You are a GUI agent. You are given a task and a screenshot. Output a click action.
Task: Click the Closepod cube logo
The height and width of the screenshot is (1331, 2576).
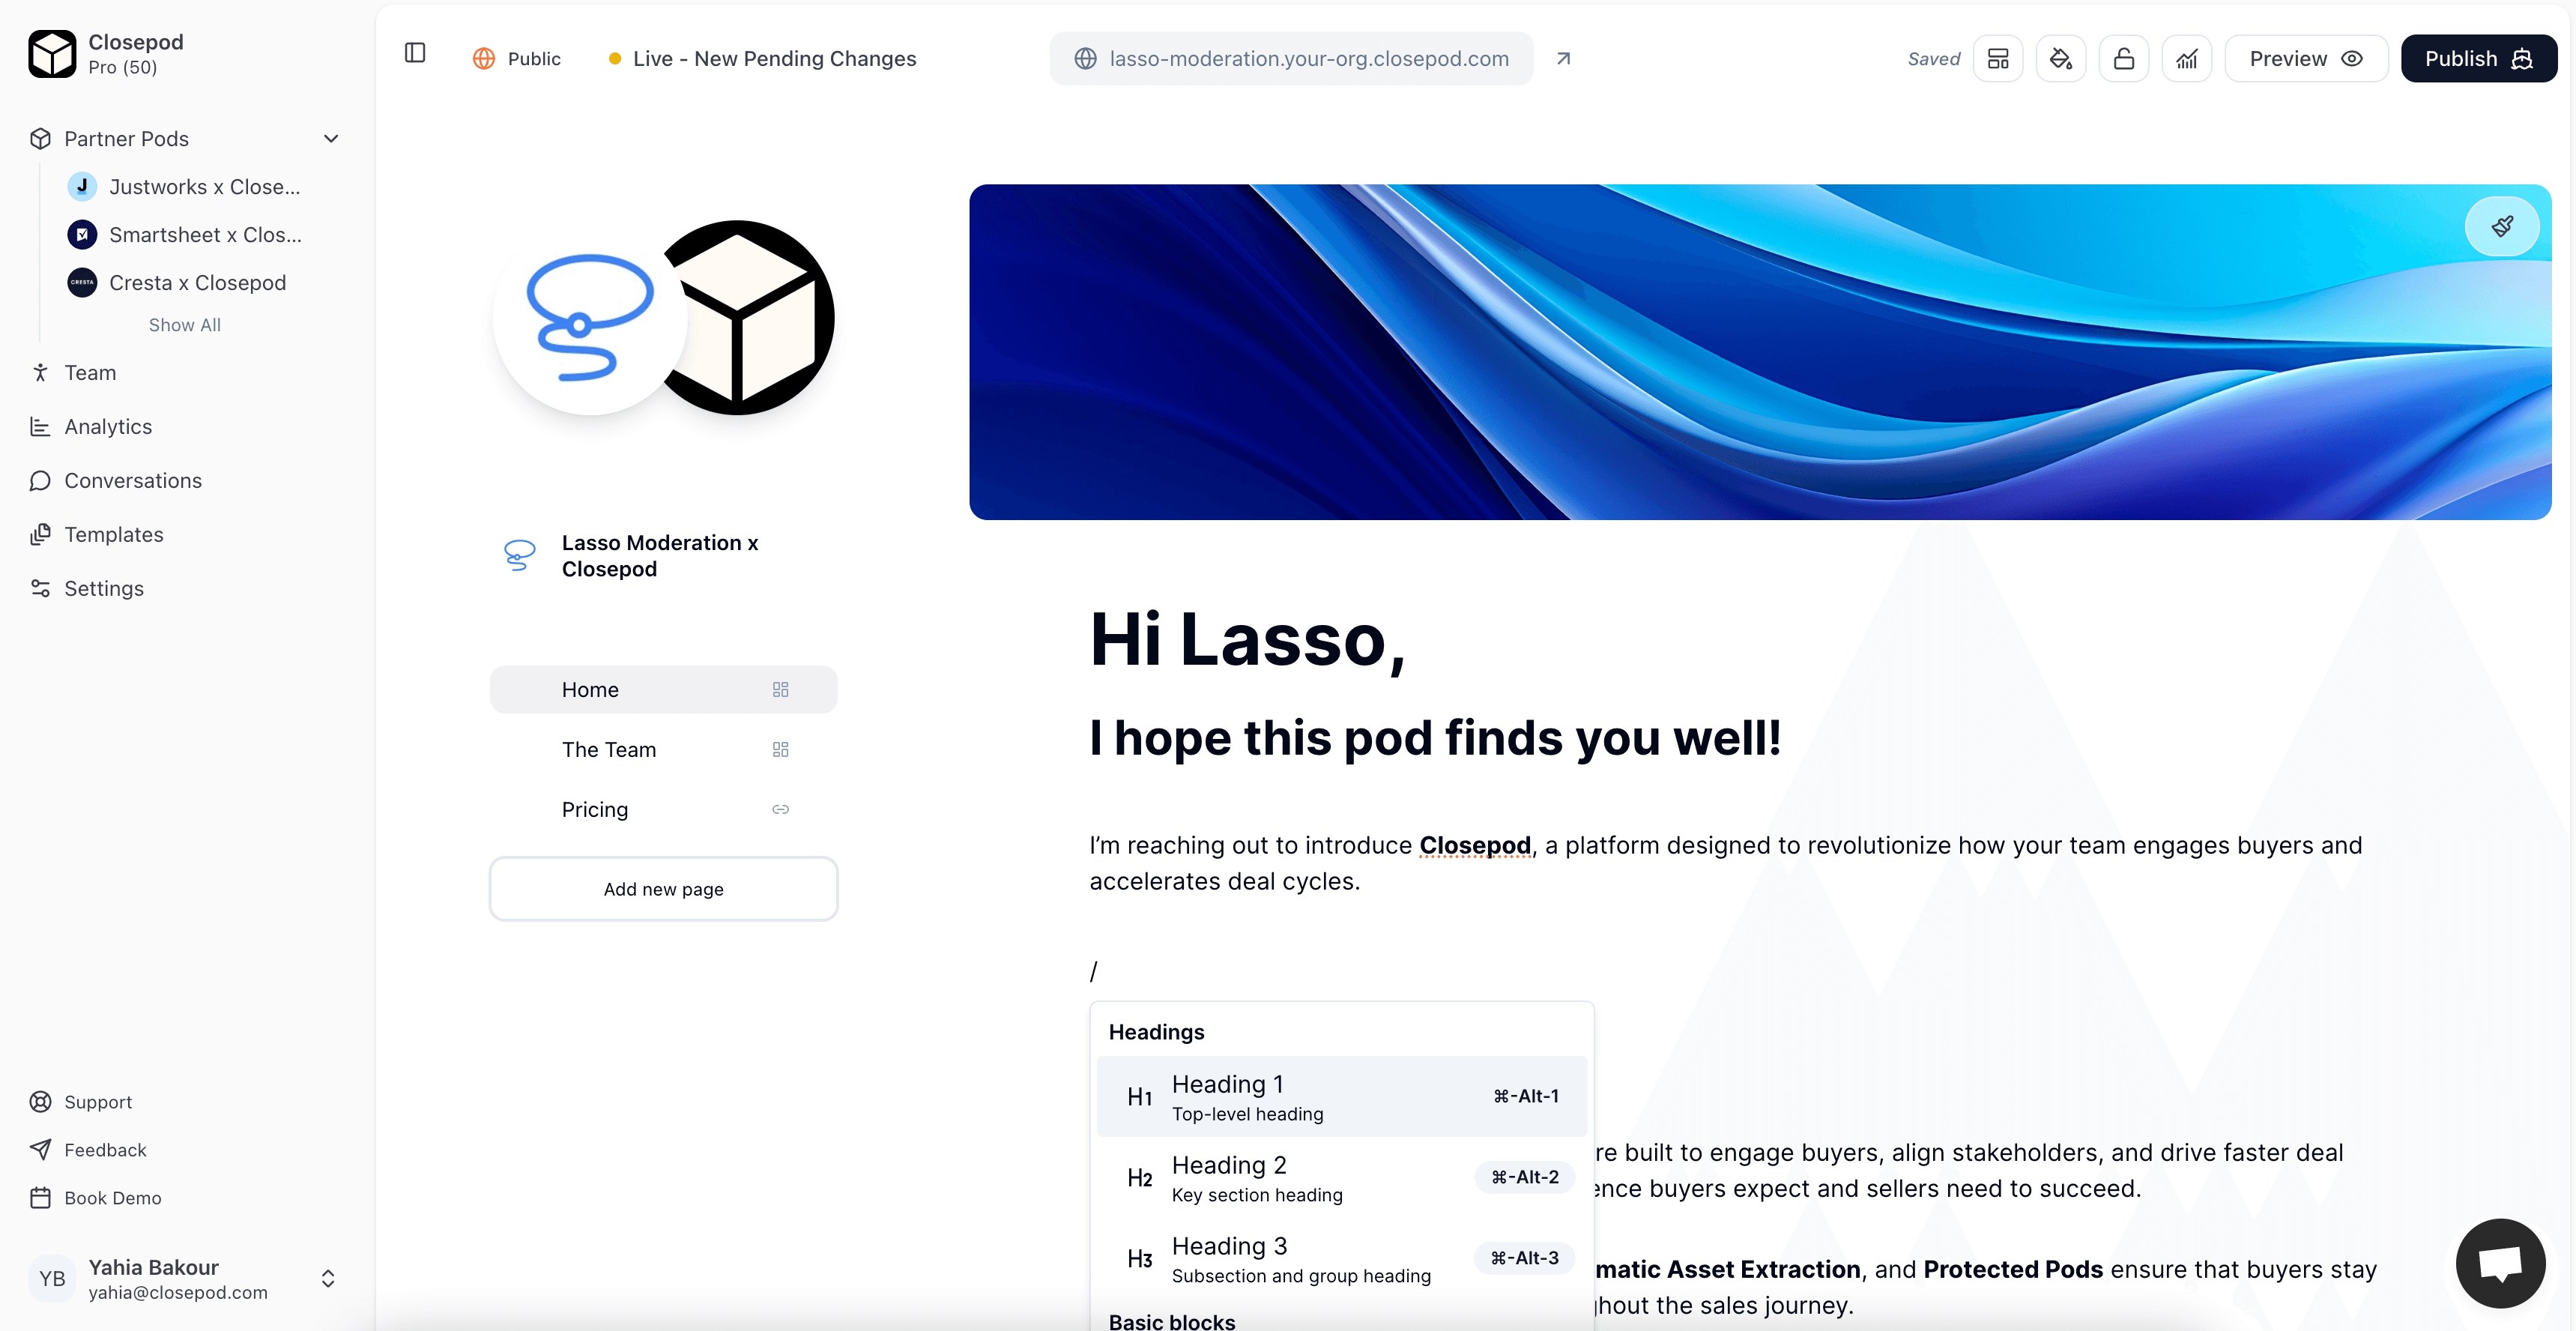[x=52, y=53]
